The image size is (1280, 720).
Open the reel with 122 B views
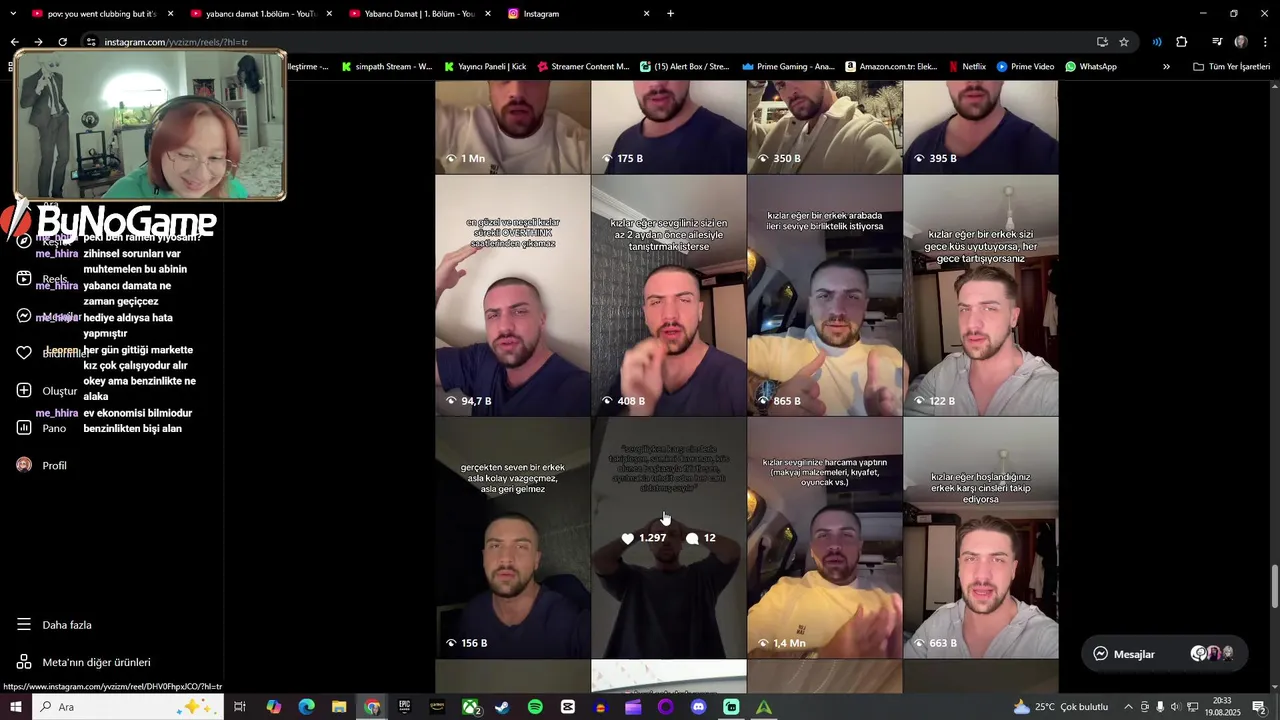coord(980,295)
